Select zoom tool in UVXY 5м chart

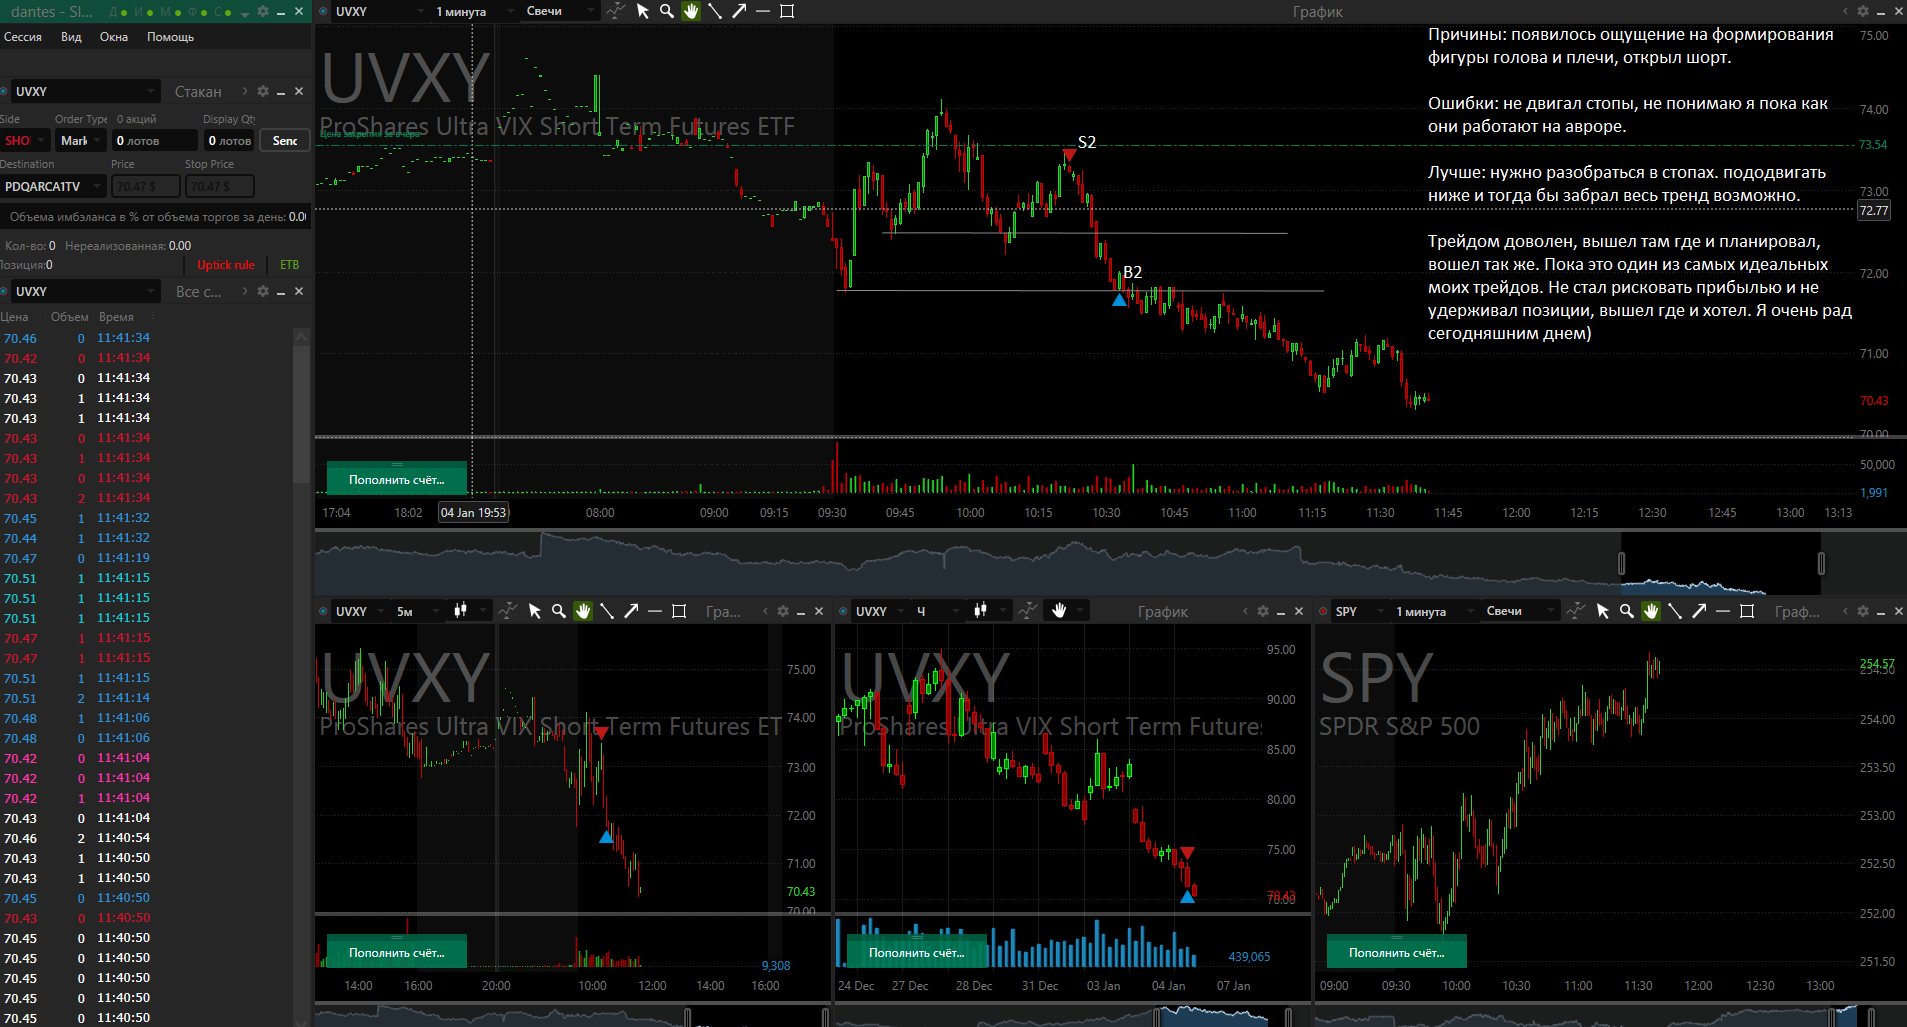[559, 611]
